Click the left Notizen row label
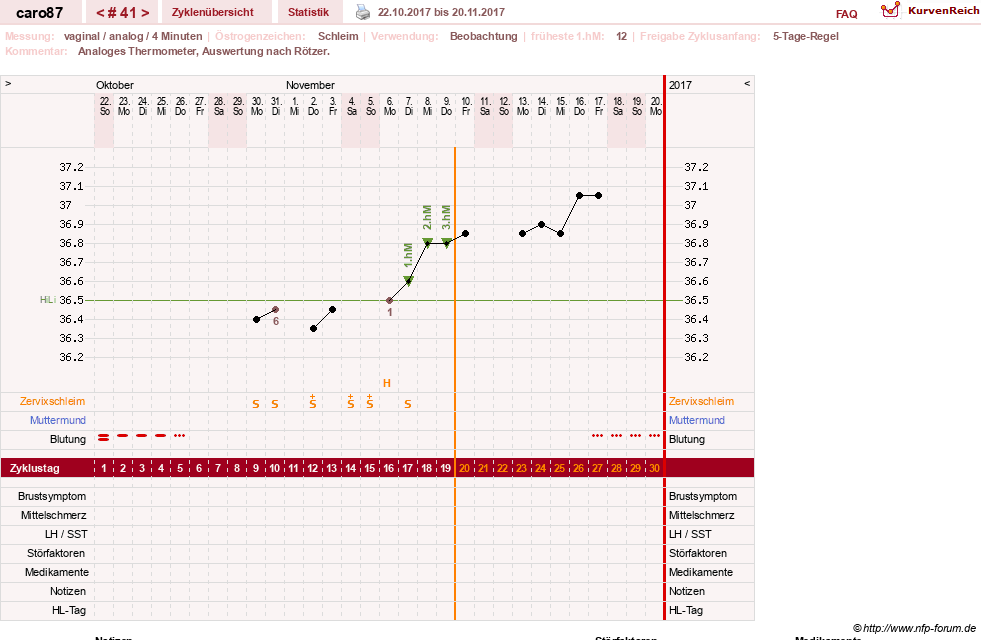The height and width of the screenshot is (640, 981). (68, 591)
